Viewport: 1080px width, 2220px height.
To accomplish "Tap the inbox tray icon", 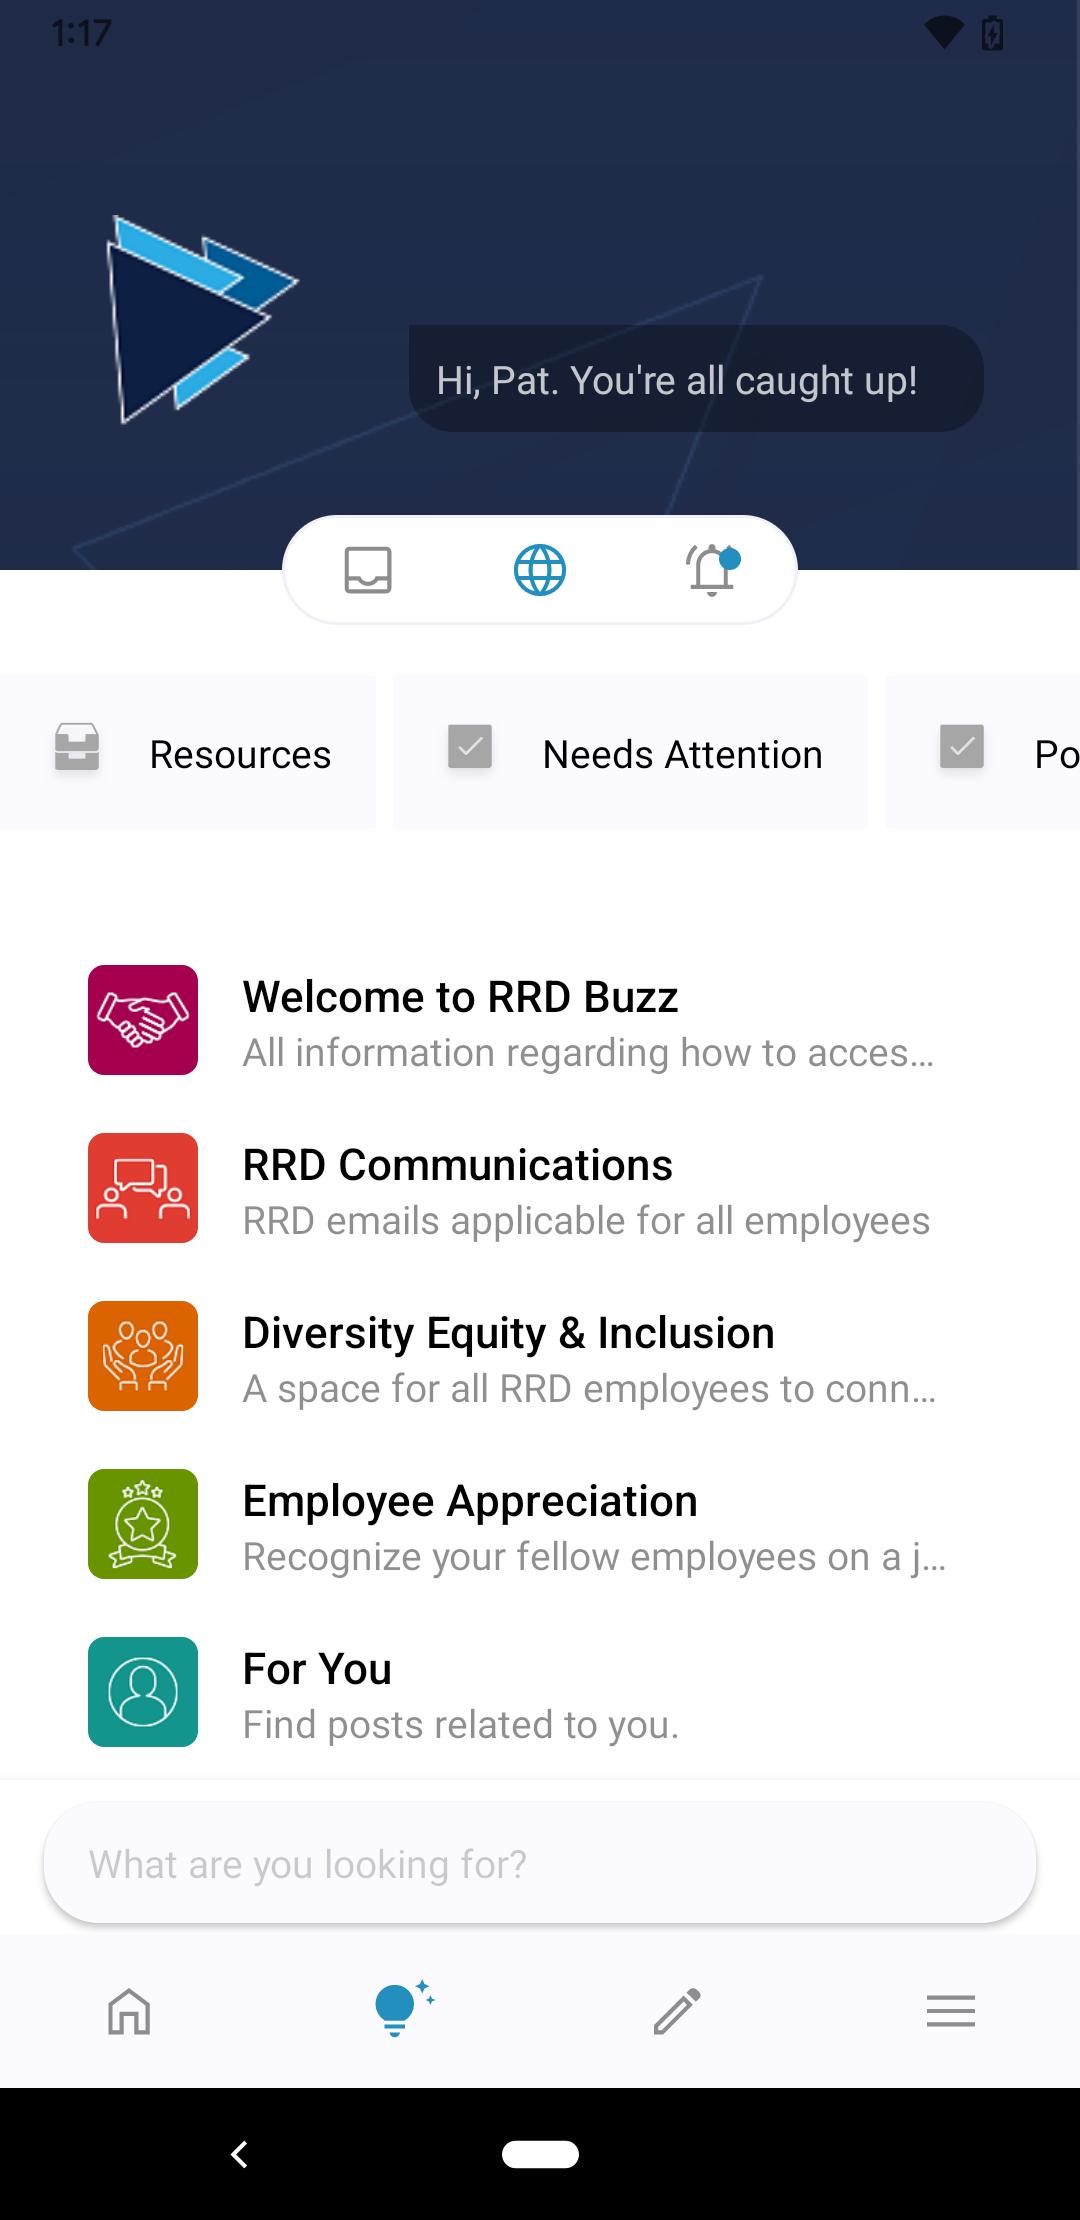I will pyautogui.click(x=368, y=570).
